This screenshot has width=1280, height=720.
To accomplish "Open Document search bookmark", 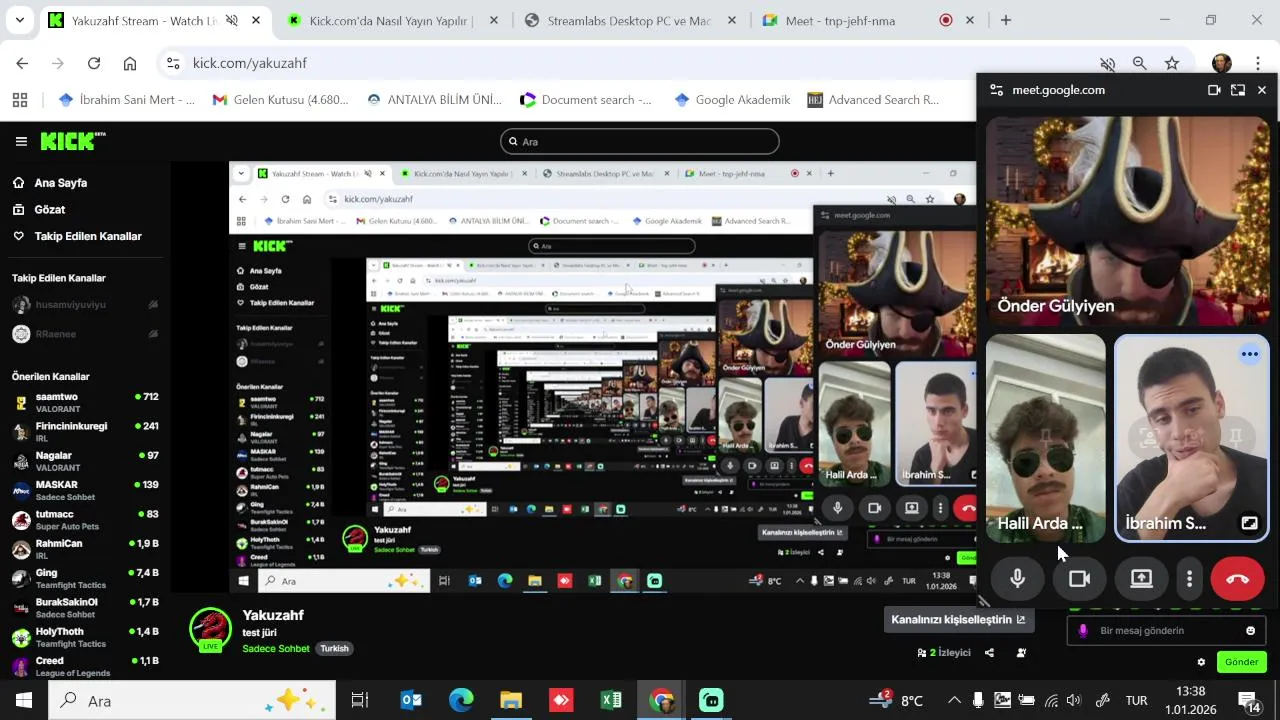I will (585, 100).
